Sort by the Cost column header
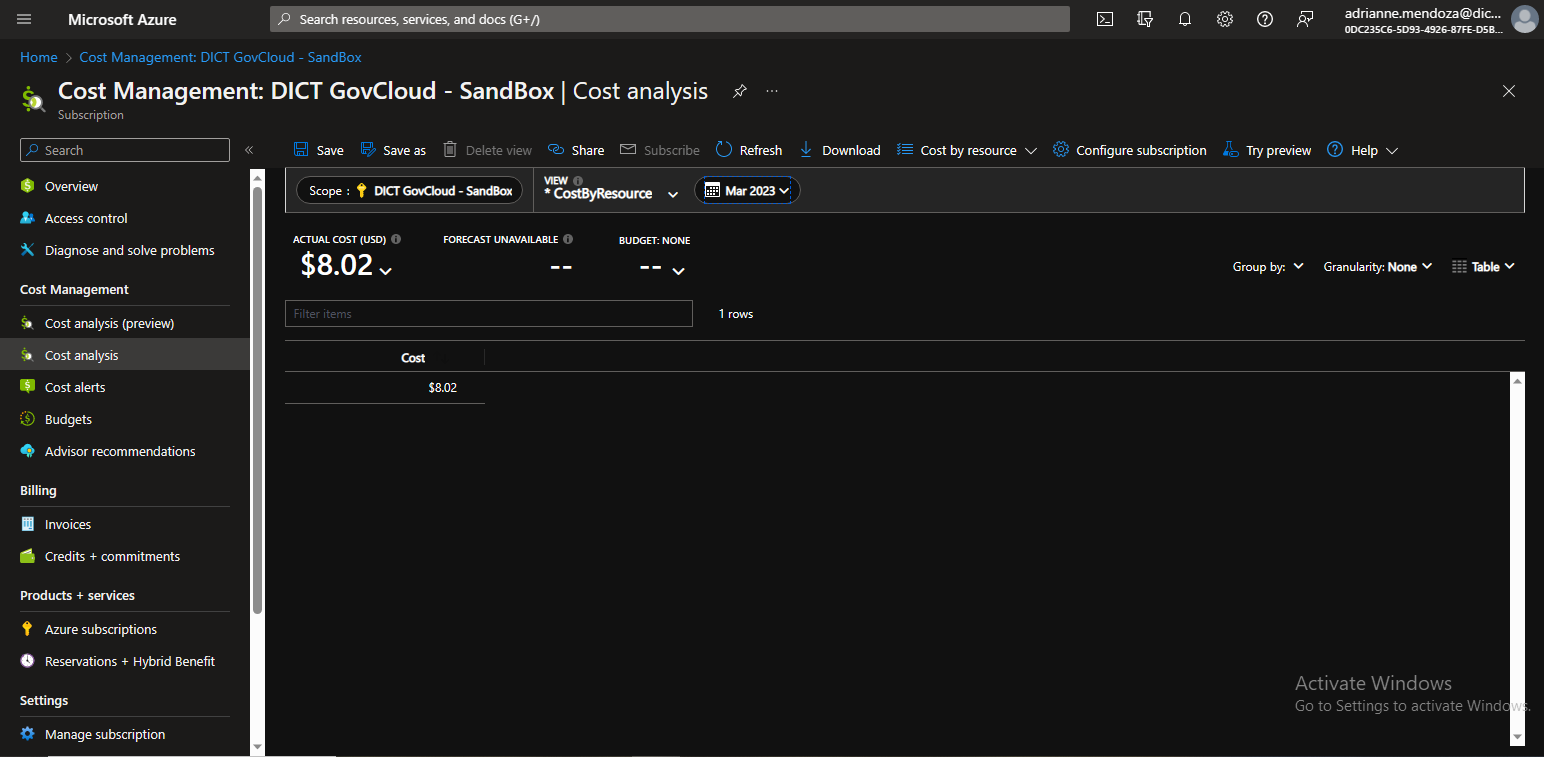The height and width of the screenshot is (757, 1544). click(x=413, y=357)
